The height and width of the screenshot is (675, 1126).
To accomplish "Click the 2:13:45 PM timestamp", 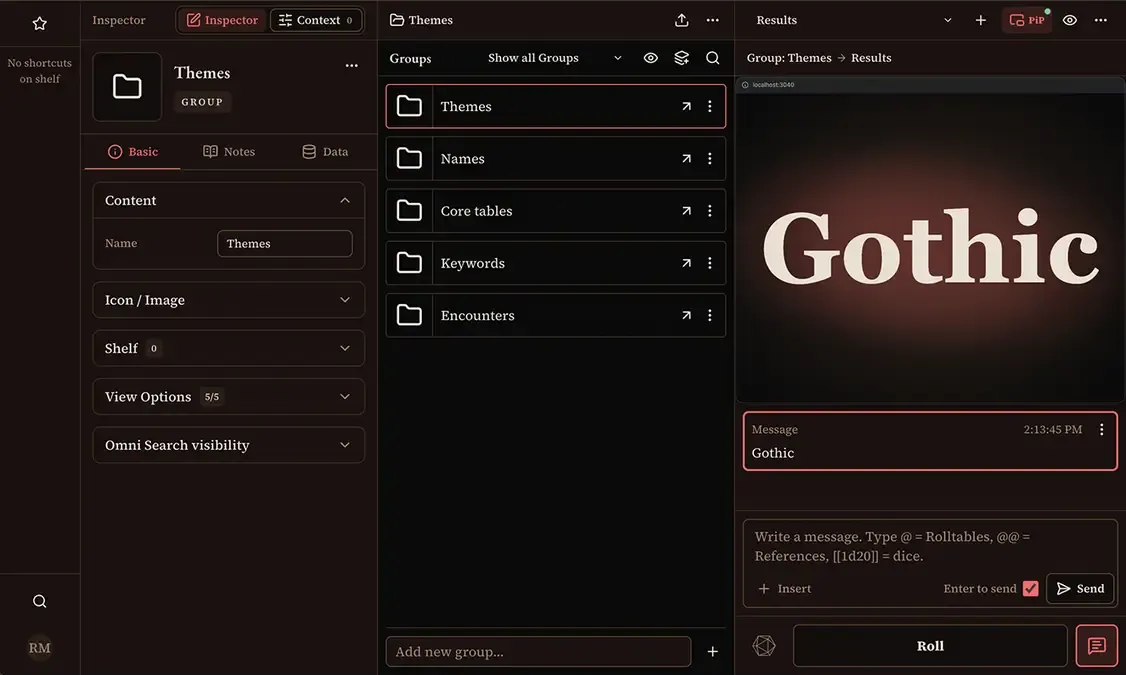I will coord(1053,429).
